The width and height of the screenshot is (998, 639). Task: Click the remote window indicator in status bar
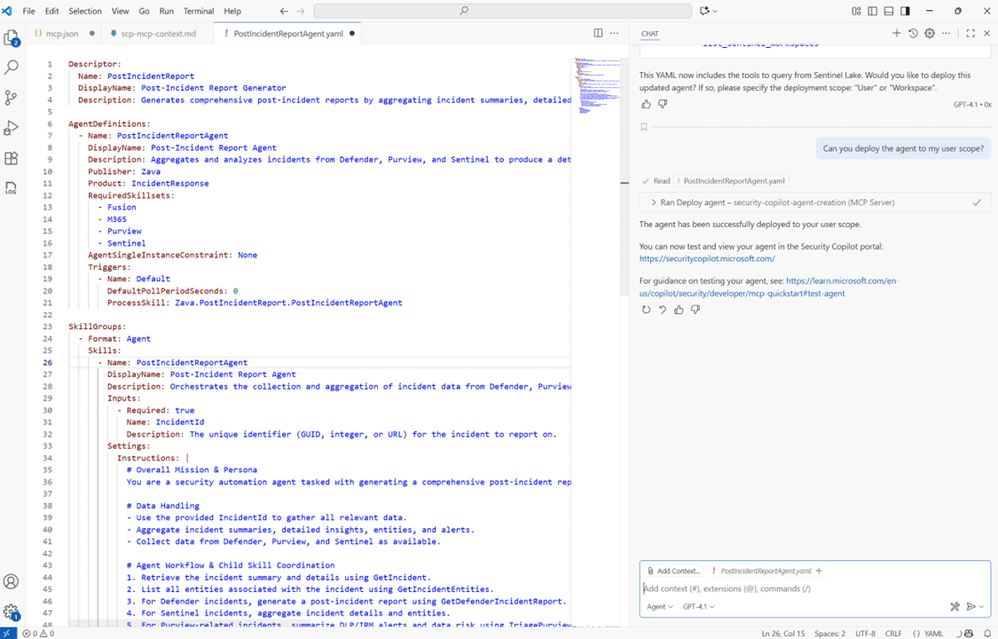click(8, 633)
